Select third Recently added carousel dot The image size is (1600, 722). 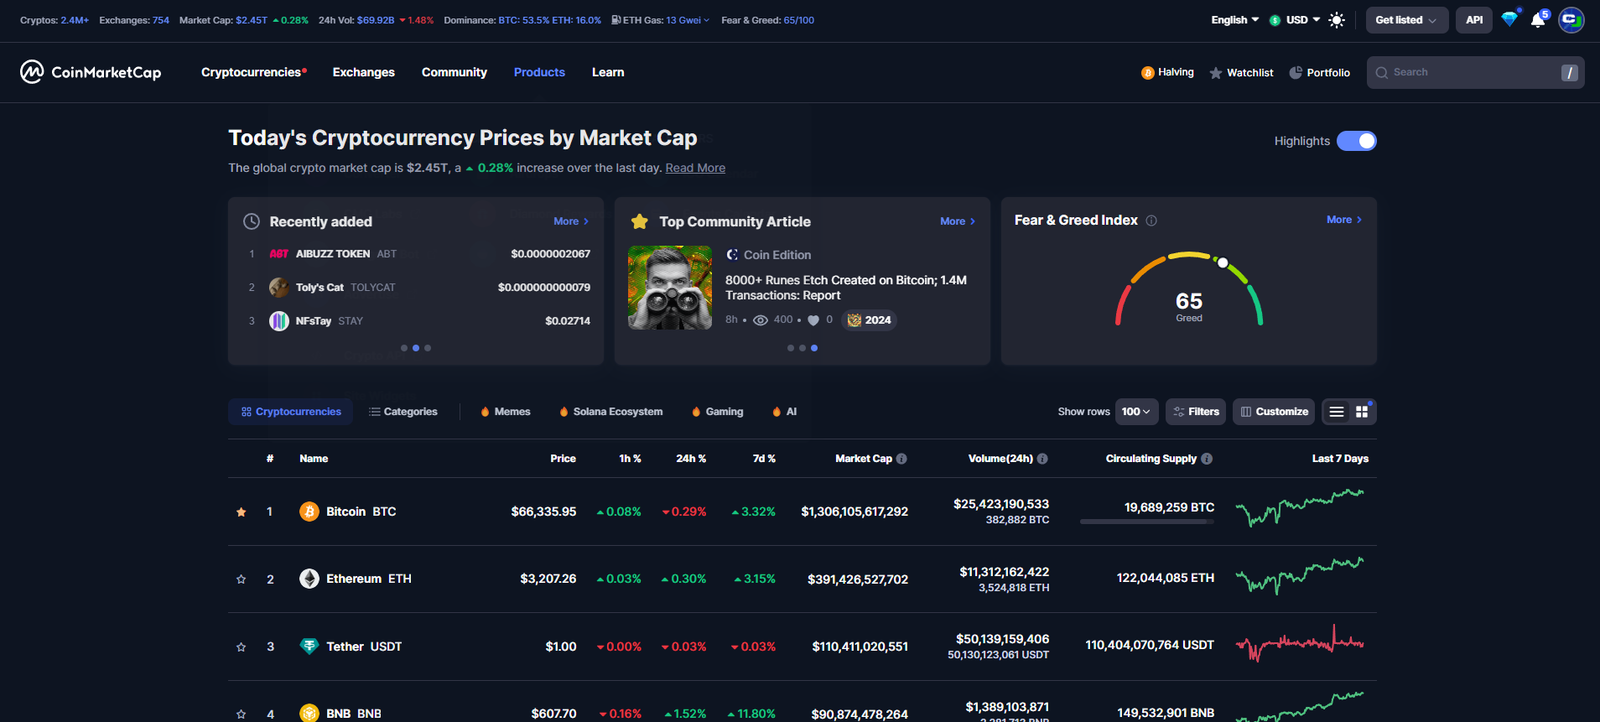[428, 348]
